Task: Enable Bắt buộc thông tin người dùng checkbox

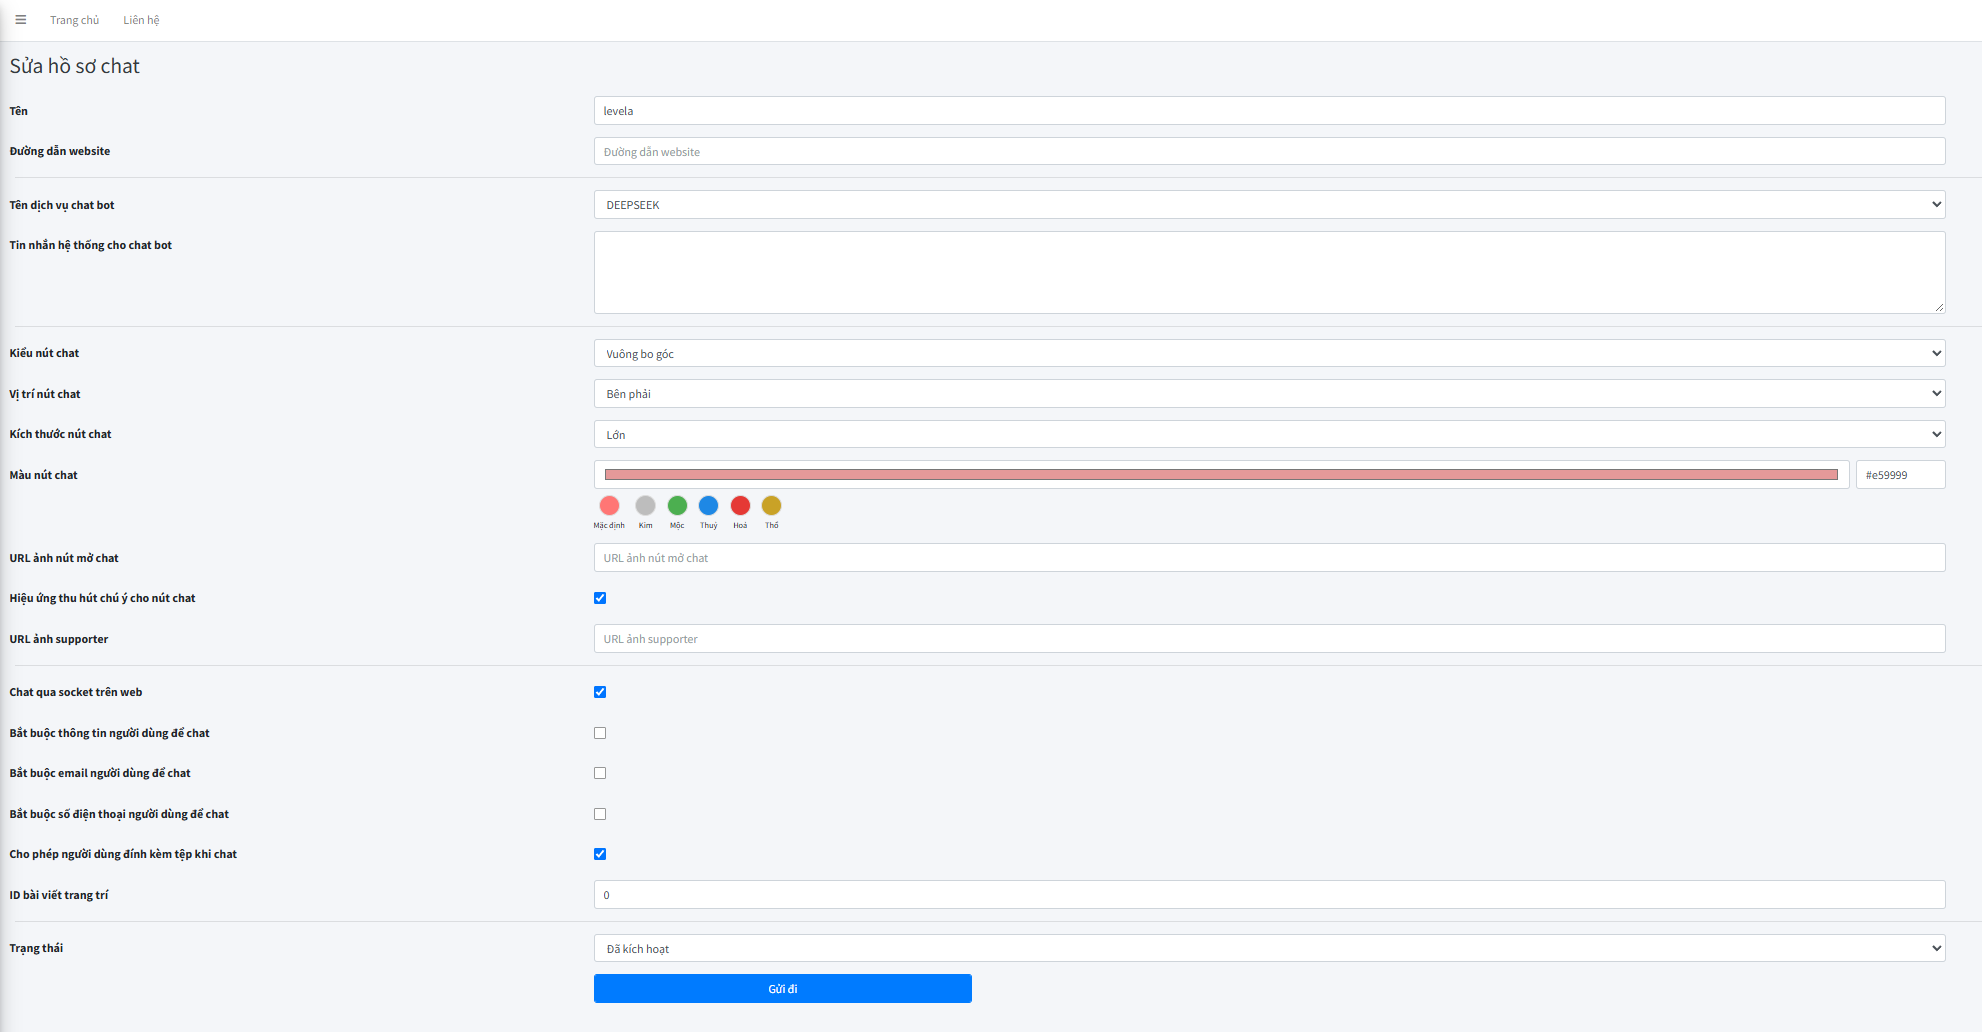Action: tap(600, 733)
